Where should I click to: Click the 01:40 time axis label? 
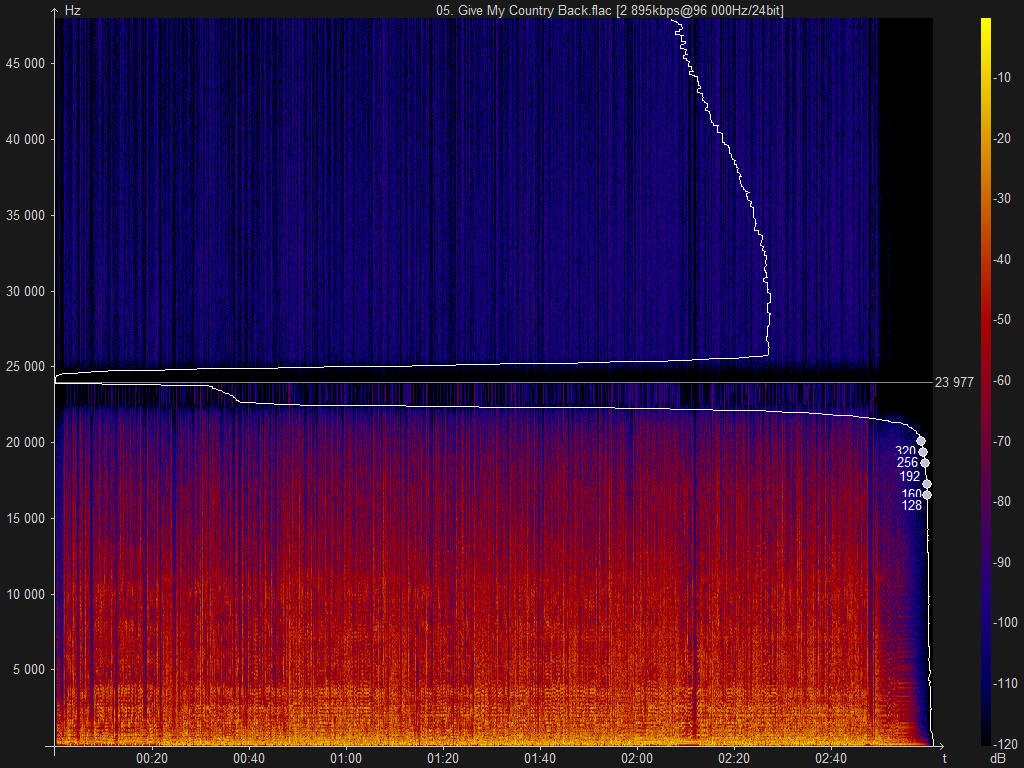pyautogui.click(x=540, y=759)
